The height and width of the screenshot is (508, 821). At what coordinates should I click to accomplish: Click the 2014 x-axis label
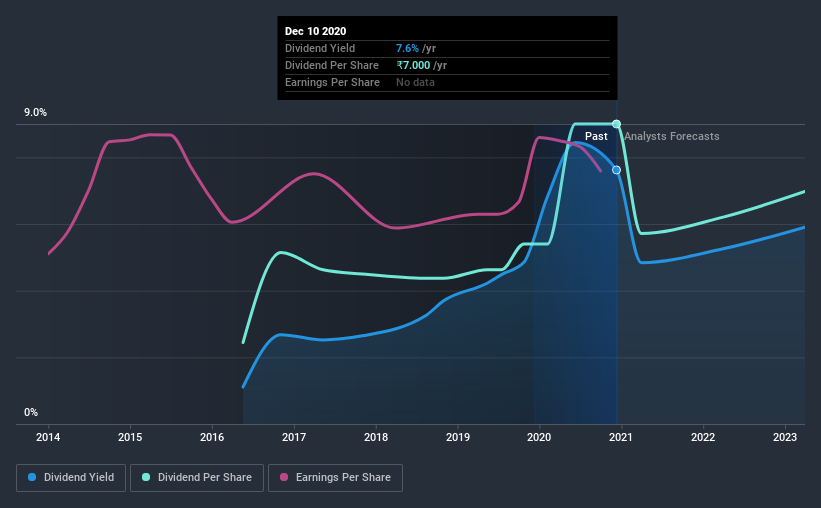(48, 437)
